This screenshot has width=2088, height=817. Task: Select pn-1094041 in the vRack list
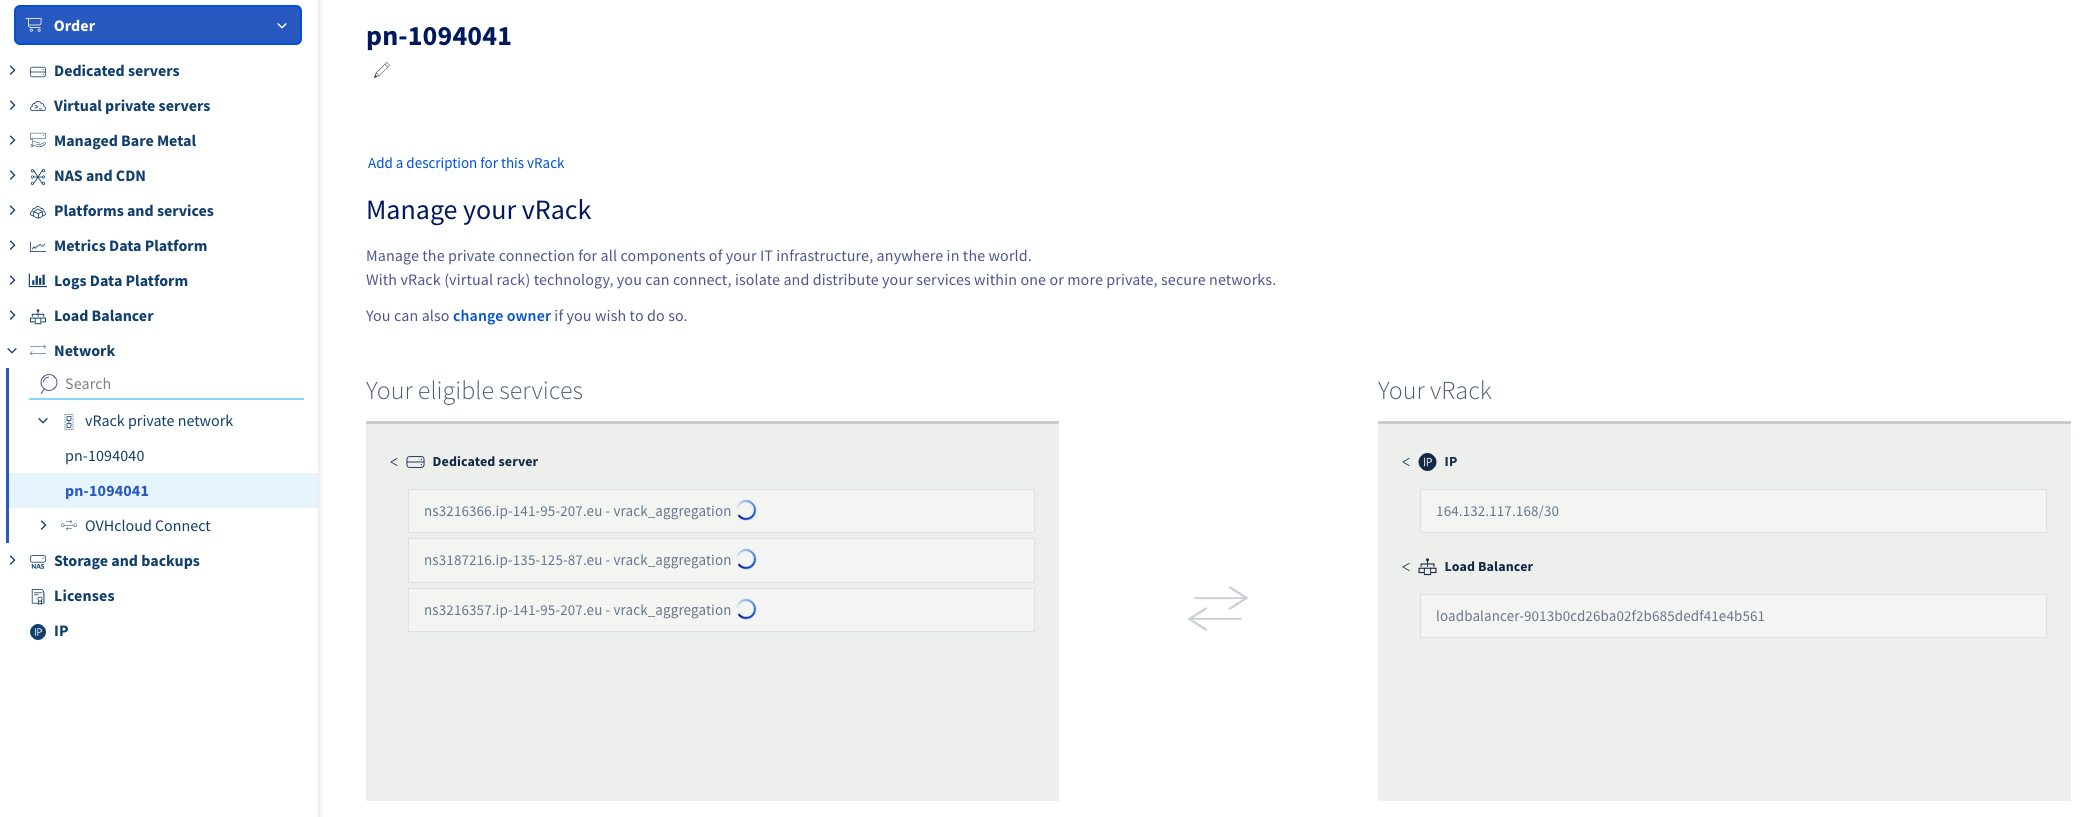(x=107, y=491)
